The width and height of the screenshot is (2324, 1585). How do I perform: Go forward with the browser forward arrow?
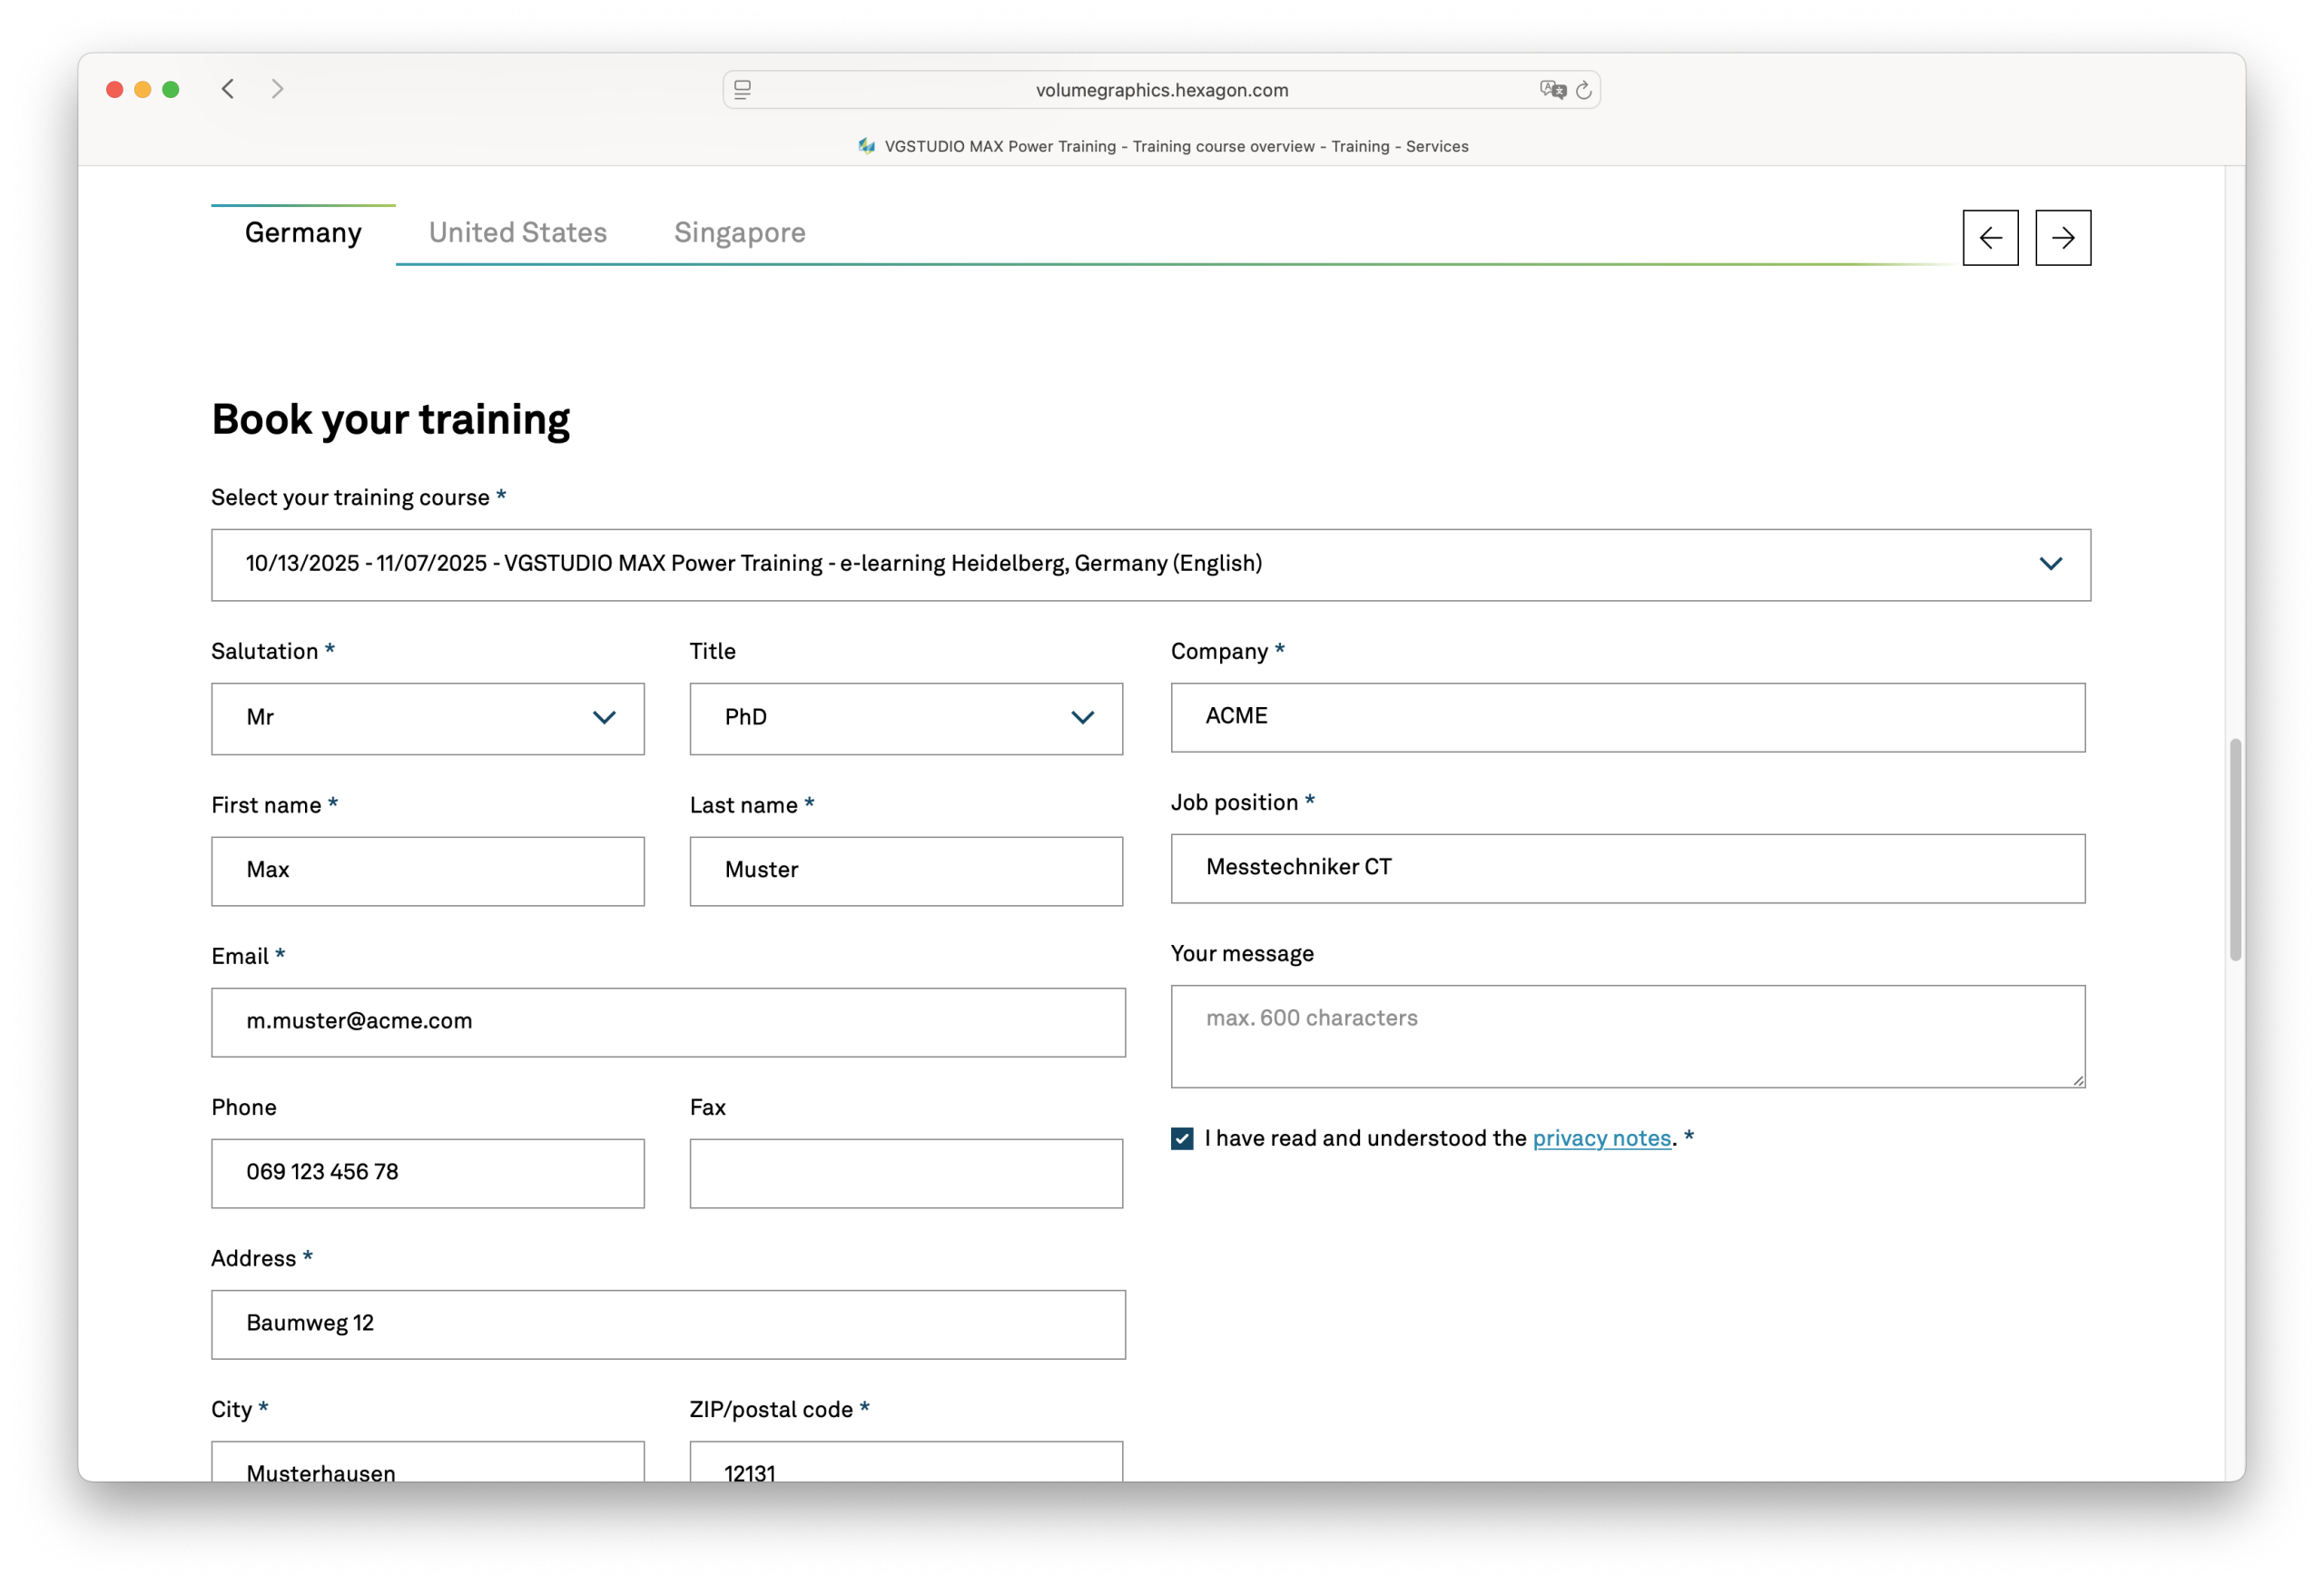(277, 89)
